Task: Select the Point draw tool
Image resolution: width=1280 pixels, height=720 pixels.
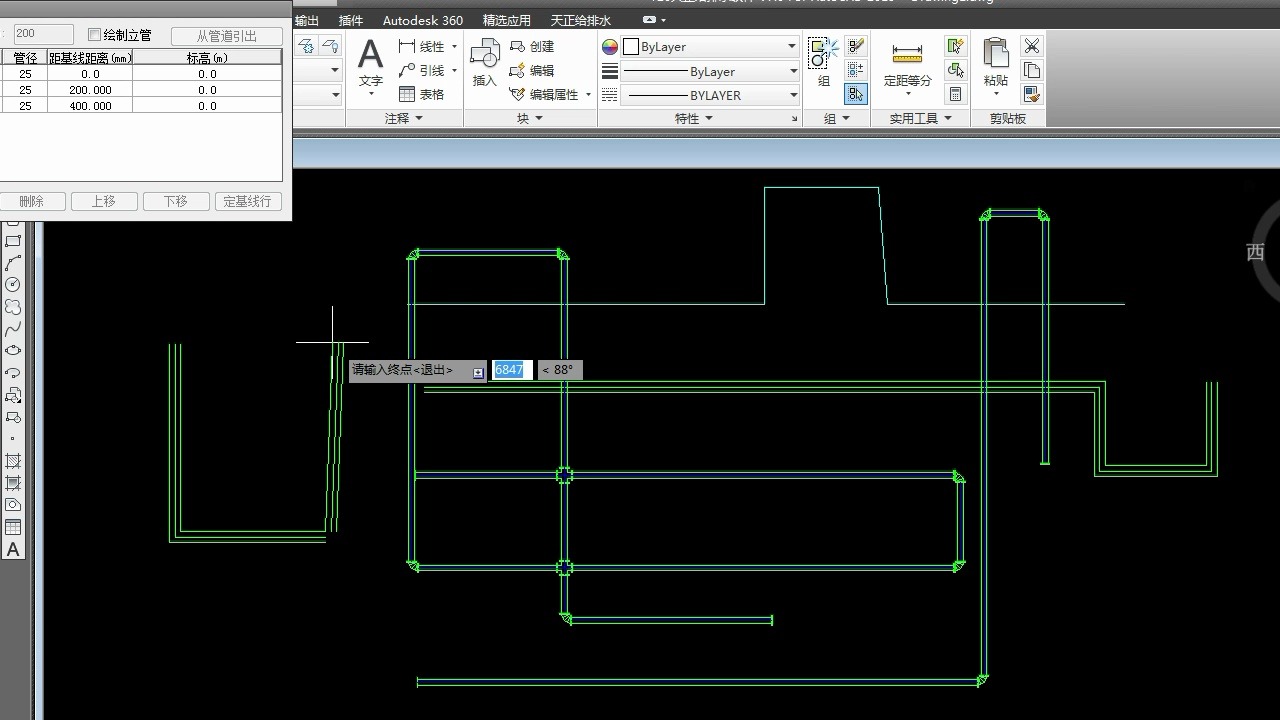Action: 13,439
